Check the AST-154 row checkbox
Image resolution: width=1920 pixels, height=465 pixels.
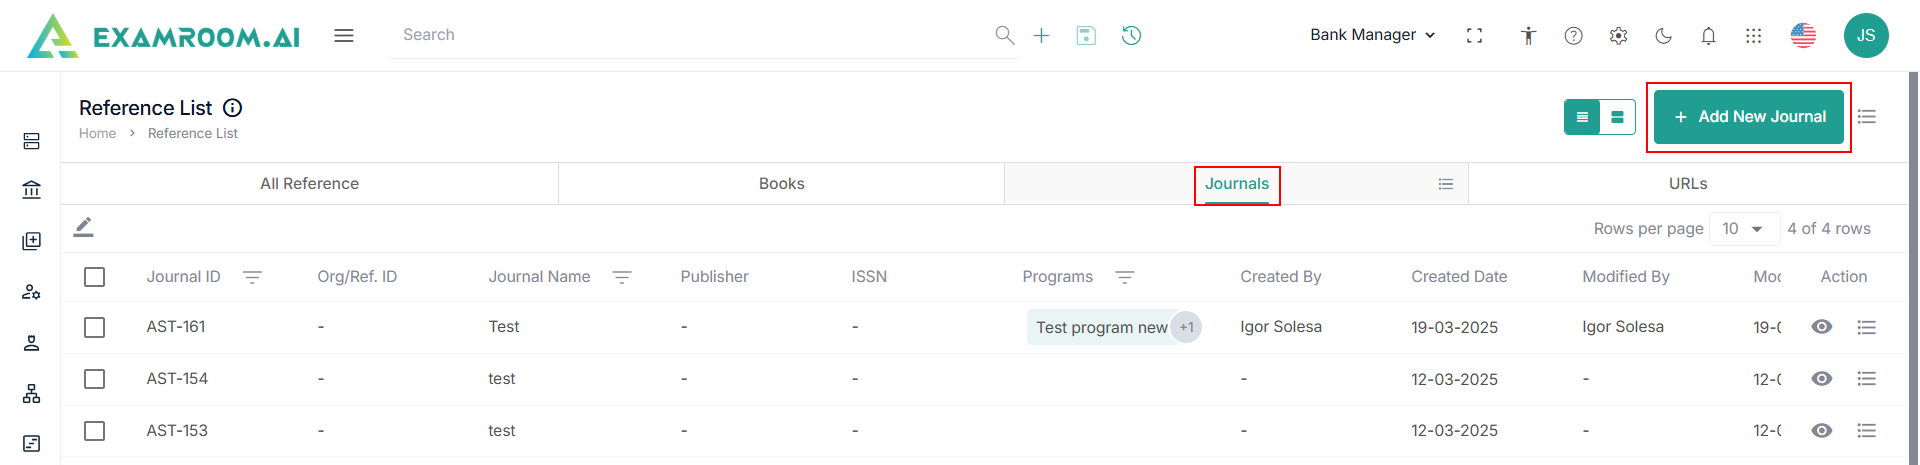click(x=95, y=379)
